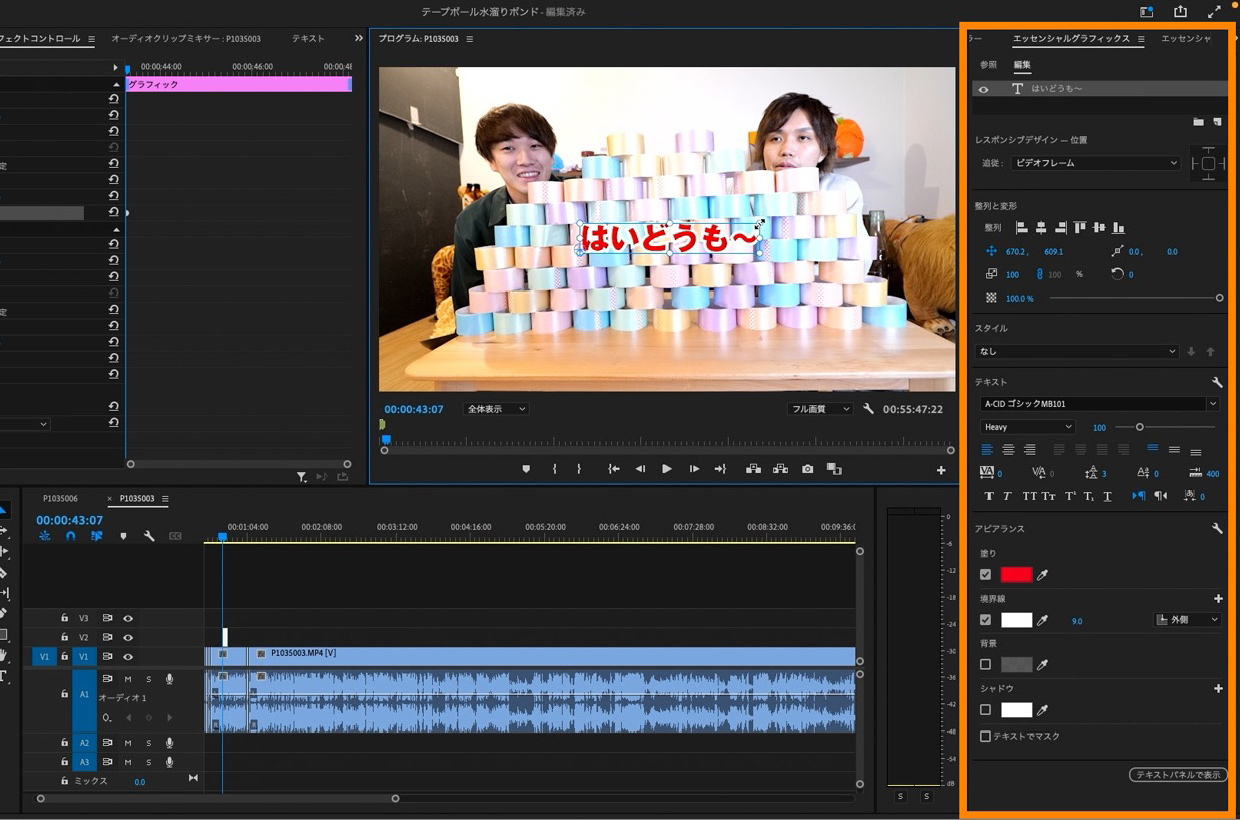Expand hidden panel tabs chevron in source panel
The image size is (1240, 820).
tap(359, 38)
